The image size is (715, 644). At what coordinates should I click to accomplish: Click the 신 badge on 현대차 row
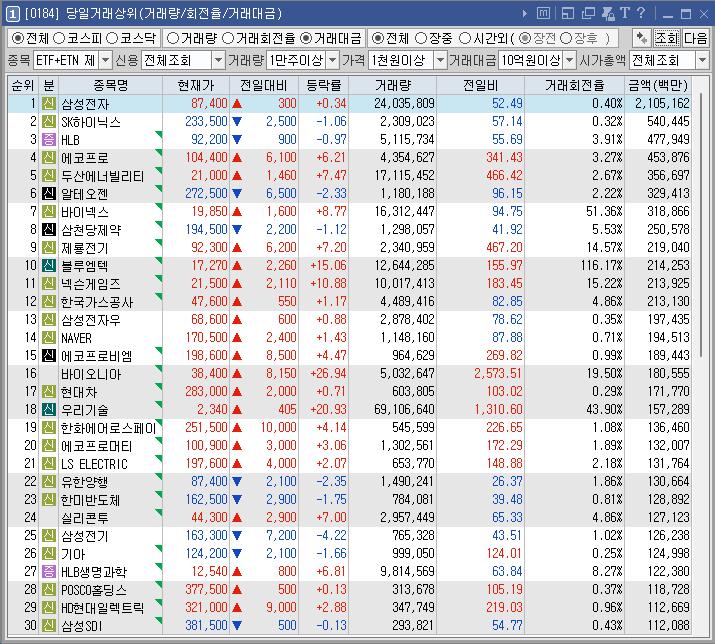(49, 391)
